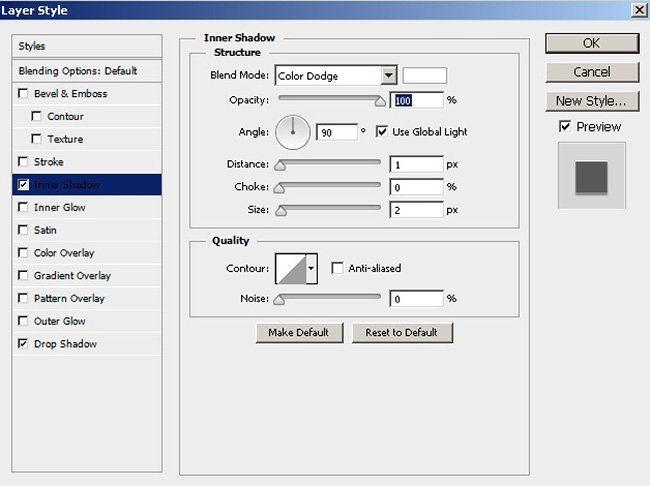Click Reset to Default button
Screen dimensions: 650x486
point(402,333)
